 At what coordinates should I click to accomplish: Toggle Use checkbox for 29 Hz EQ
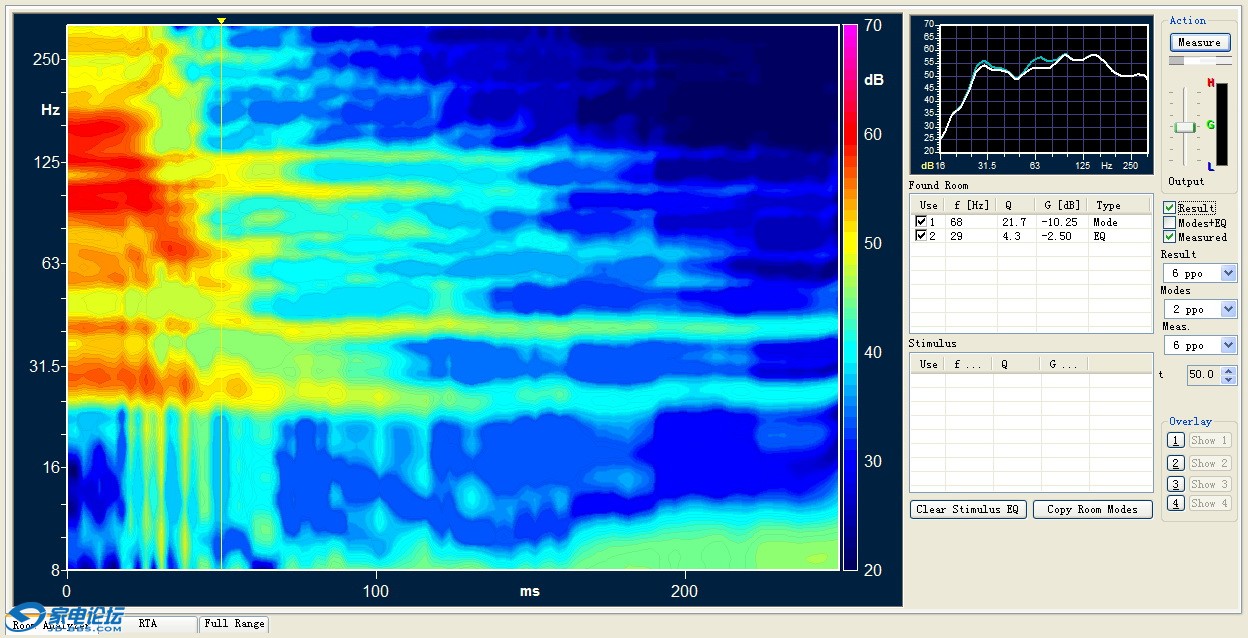pos(921,236)
